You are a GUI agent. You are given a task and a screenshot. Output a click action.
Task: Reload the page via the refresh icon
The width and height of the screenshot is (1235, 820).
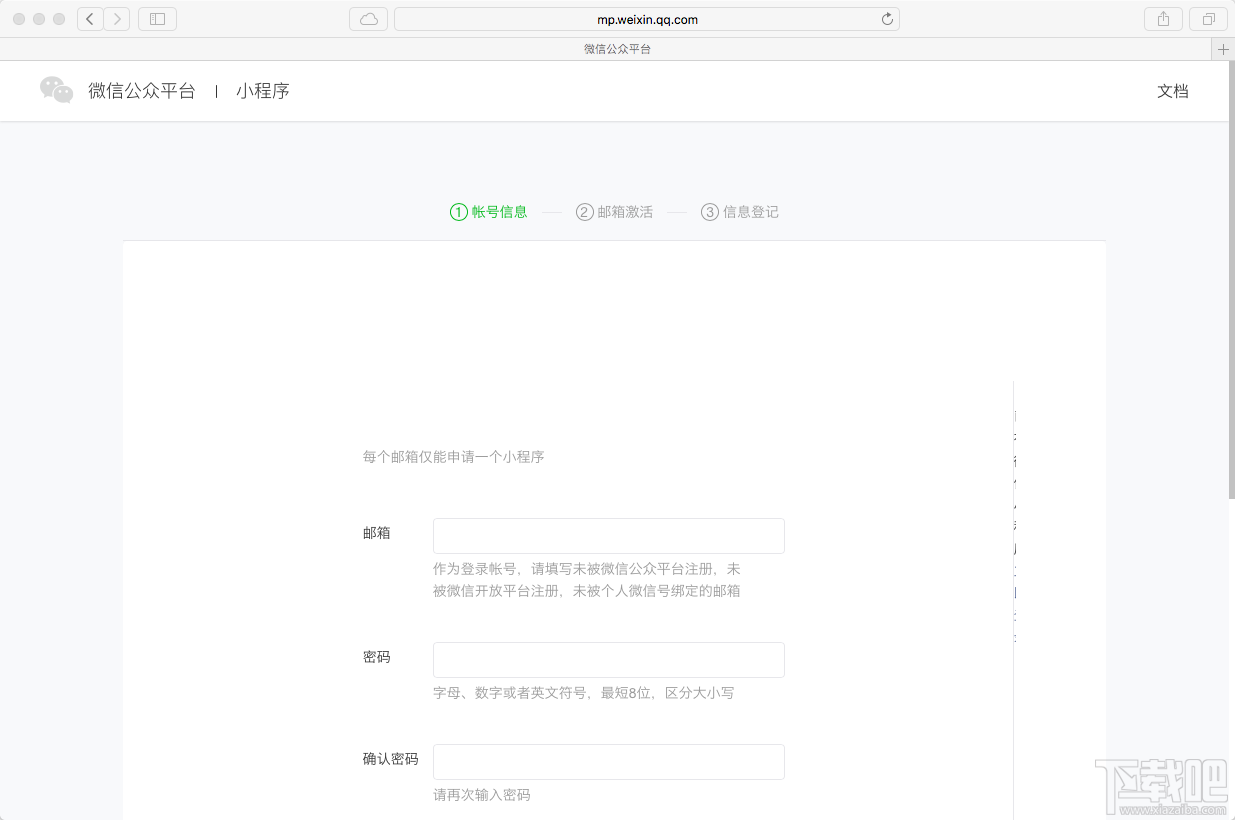click(886, 18)
